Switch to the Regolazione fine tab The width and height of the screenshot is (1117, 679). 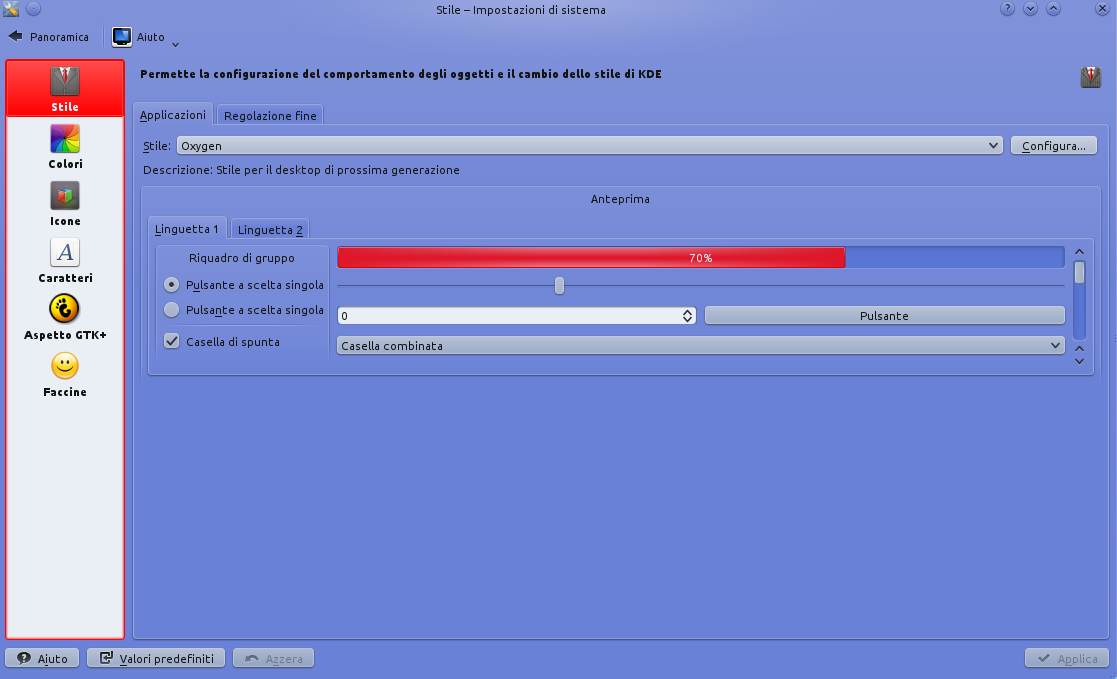coord(270,115)
